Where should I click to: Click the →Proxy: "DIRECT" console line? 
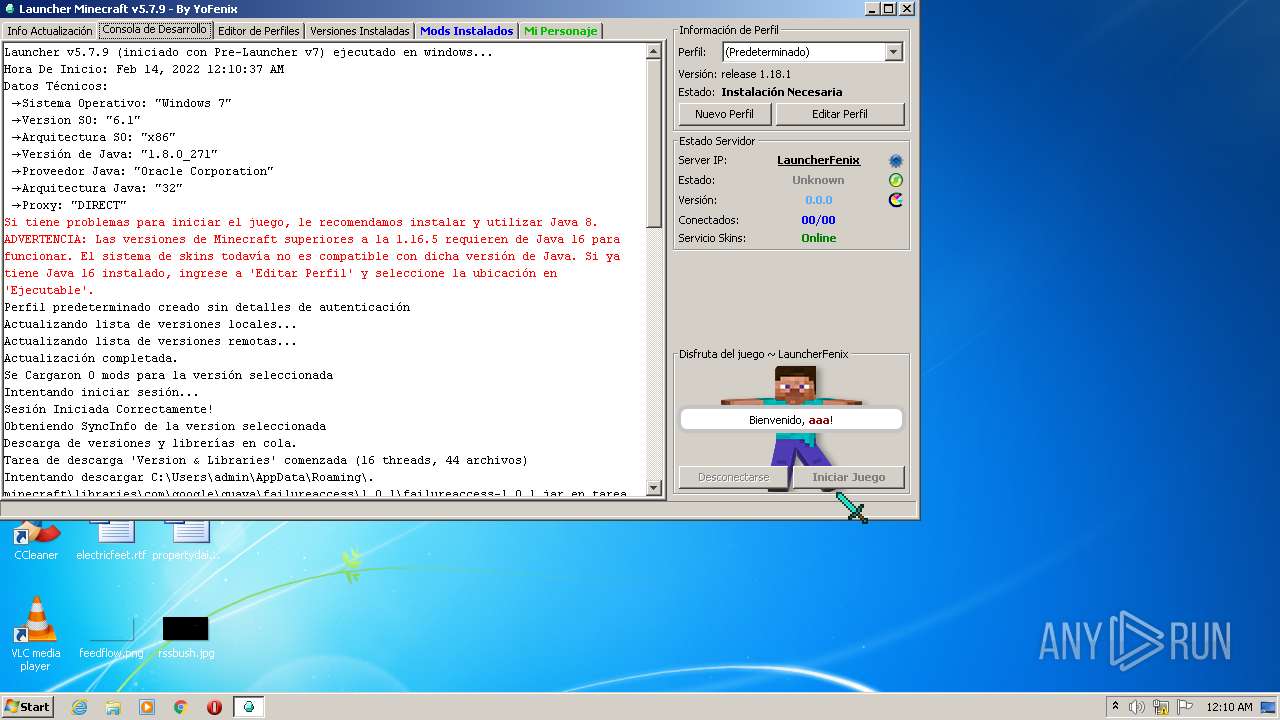[69, 205]
